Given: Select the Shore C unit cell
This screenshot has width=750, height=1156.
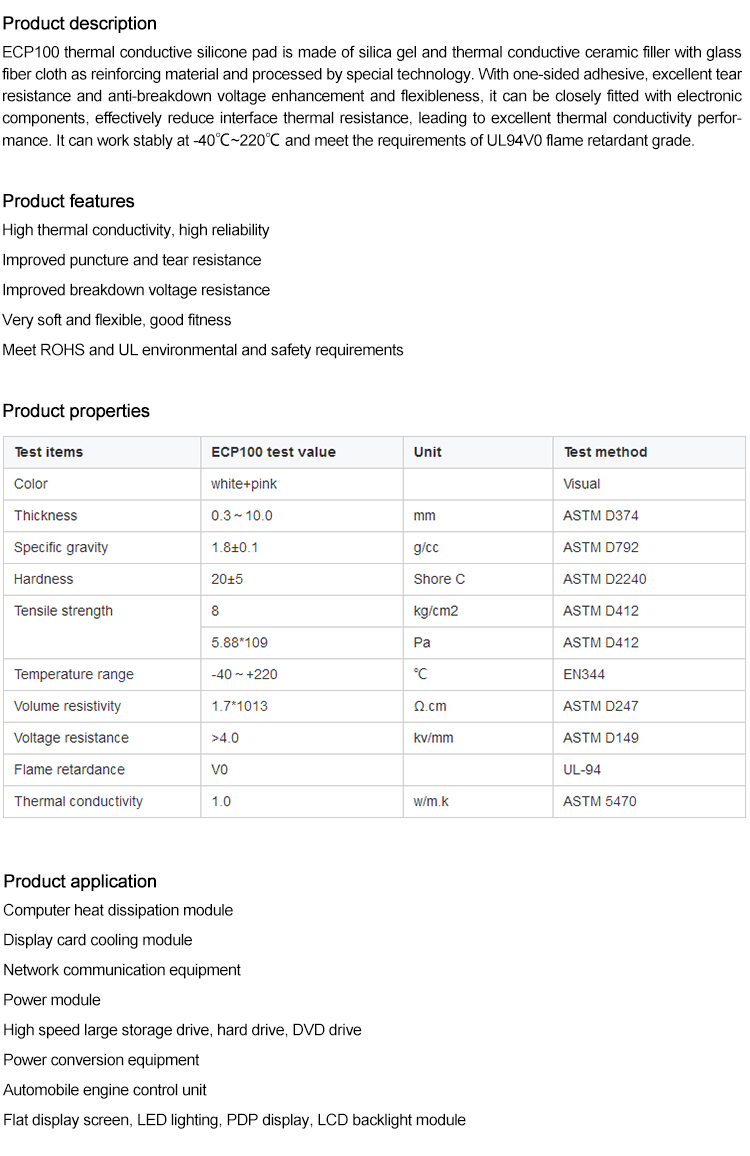Looking at the screenshot, I should [x=439, y=579].
